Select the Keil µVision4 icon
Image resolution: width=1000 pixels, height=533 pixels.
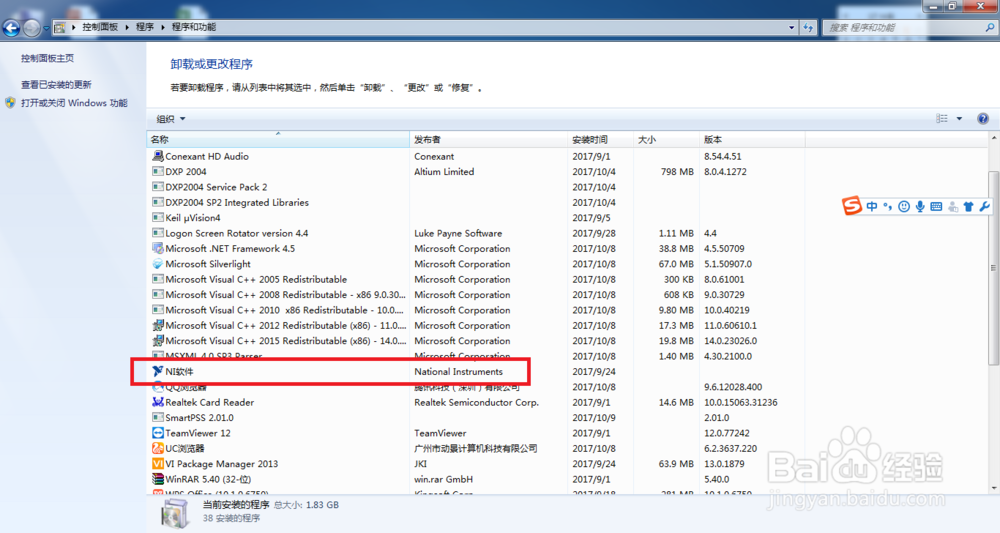coord(158,217)
